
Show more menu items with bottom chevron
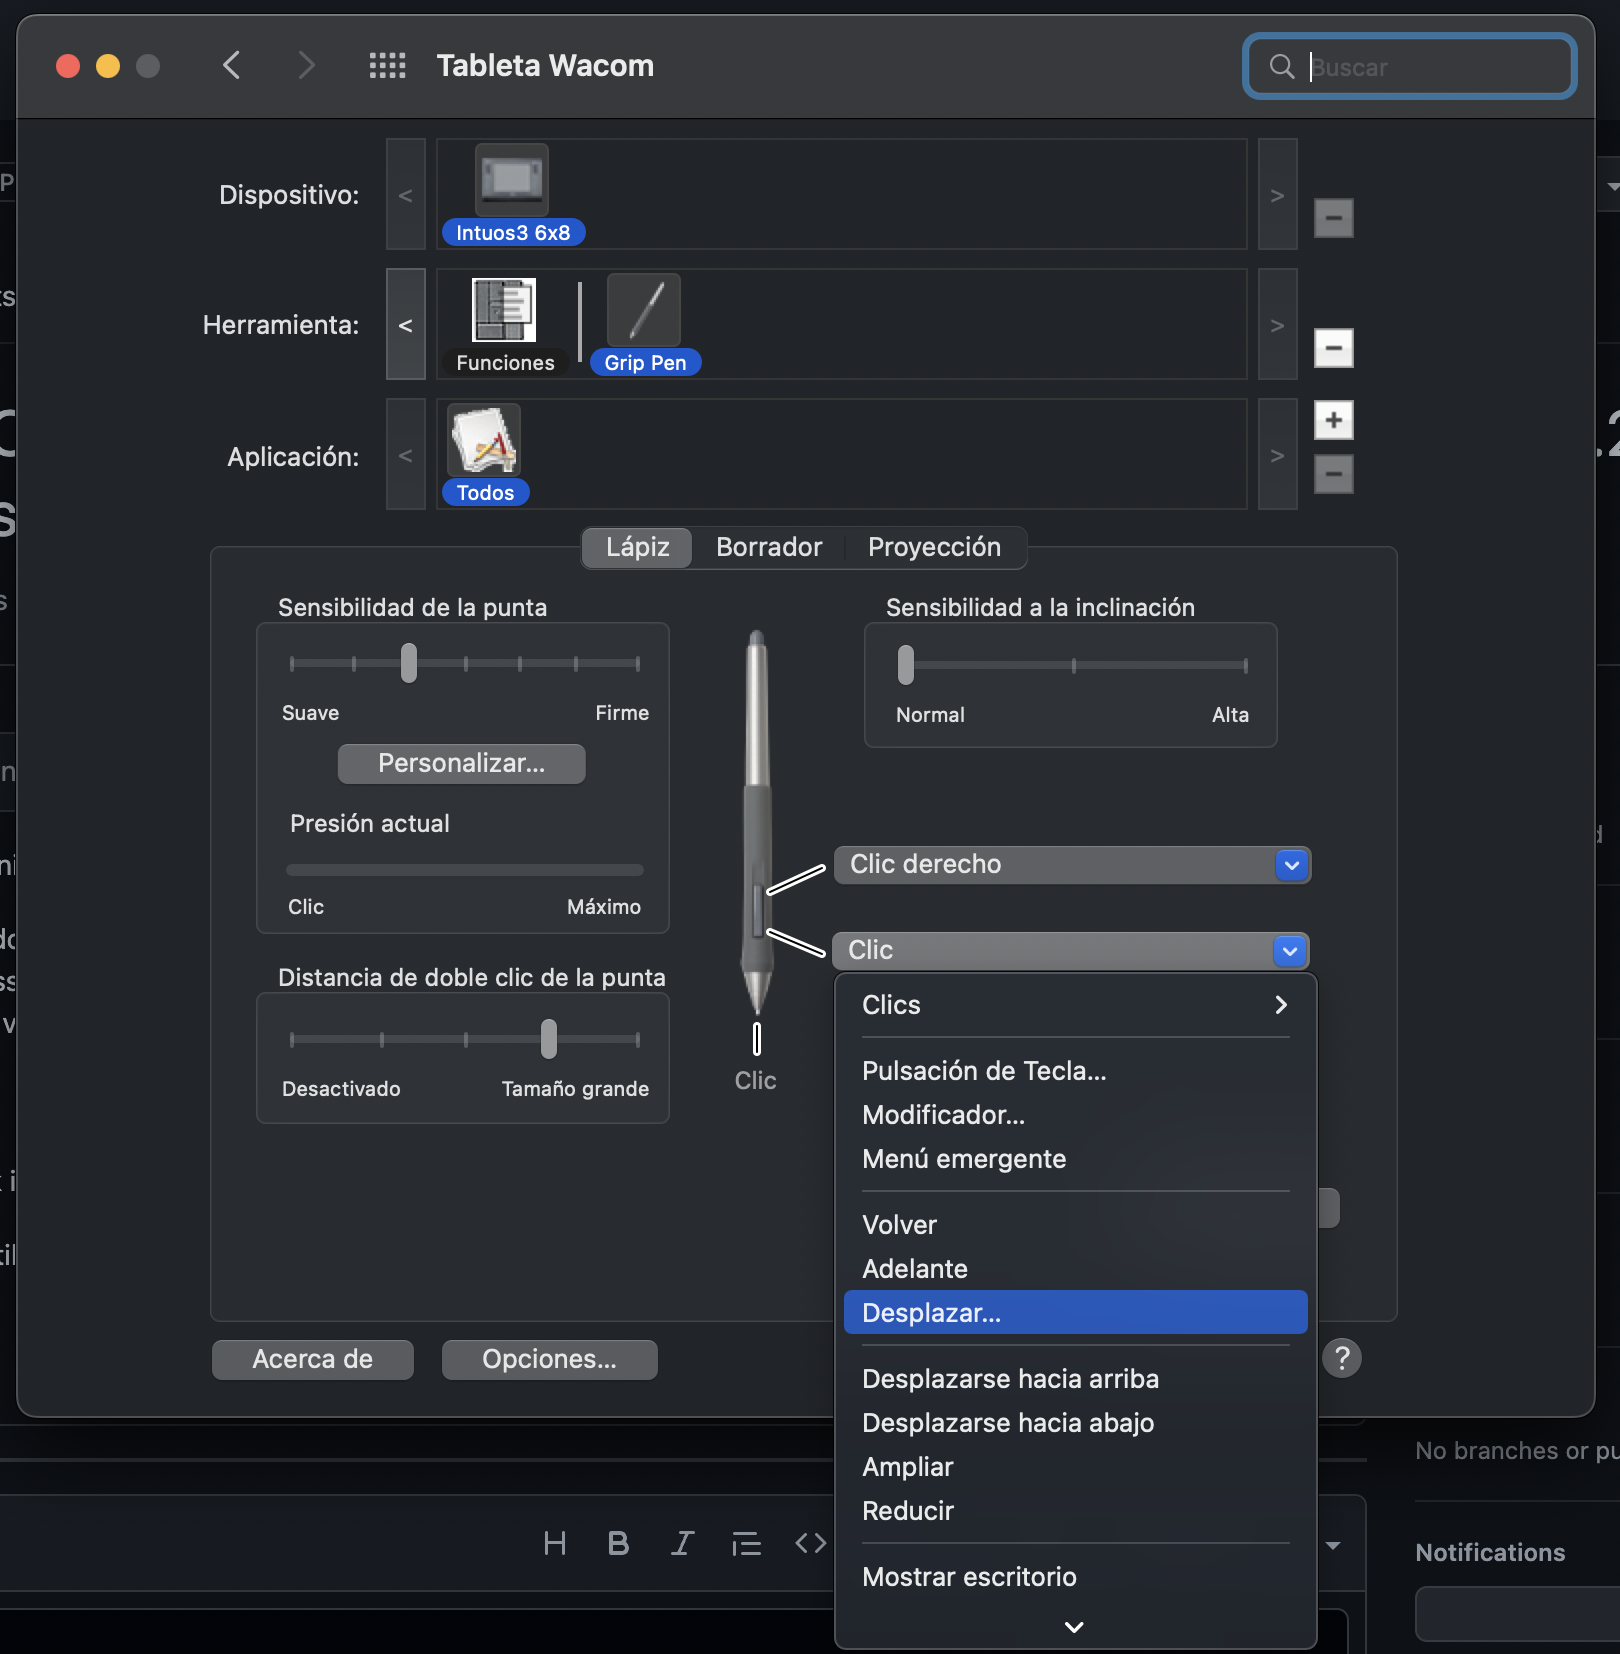1074,1627
